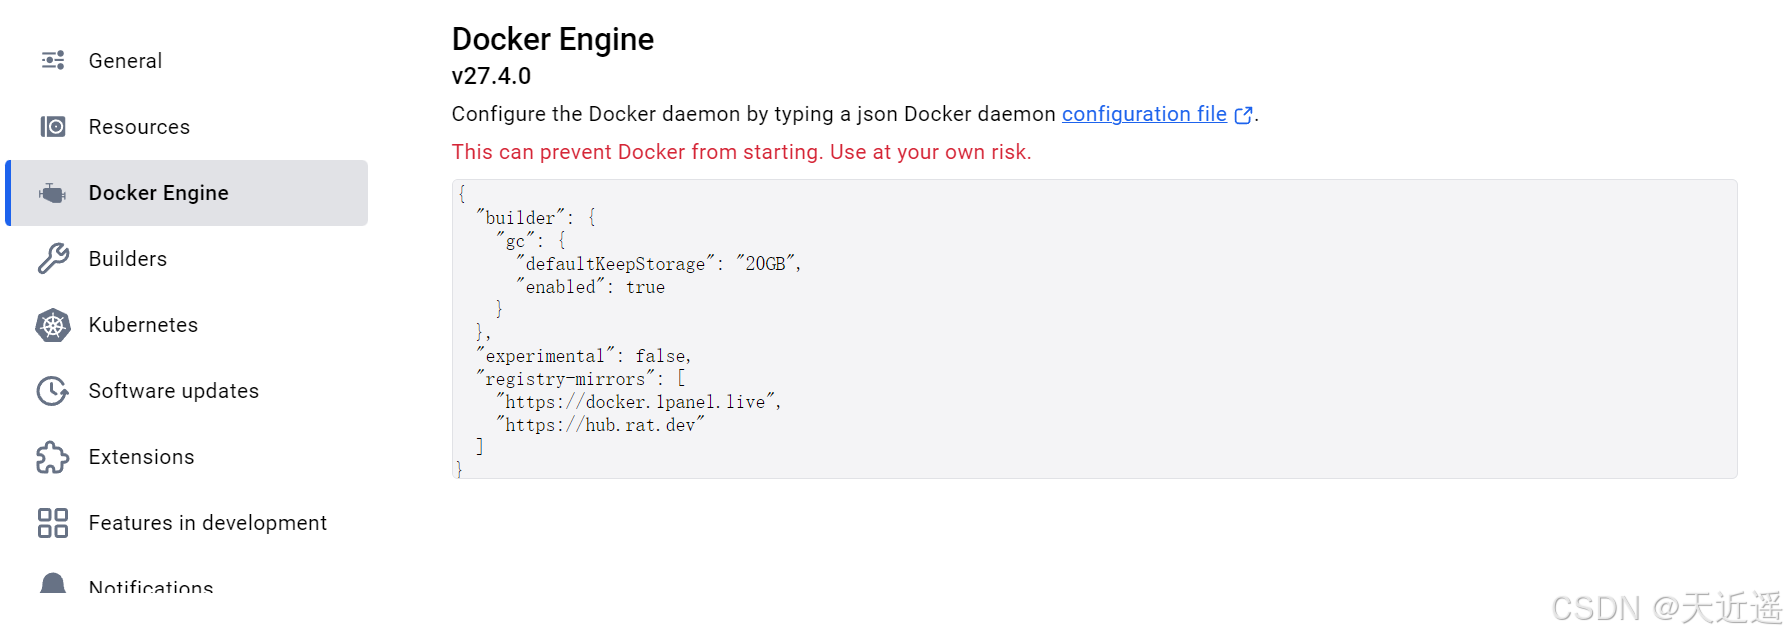Click the https://docker.1panel.live mirror line

coord(639,402)
